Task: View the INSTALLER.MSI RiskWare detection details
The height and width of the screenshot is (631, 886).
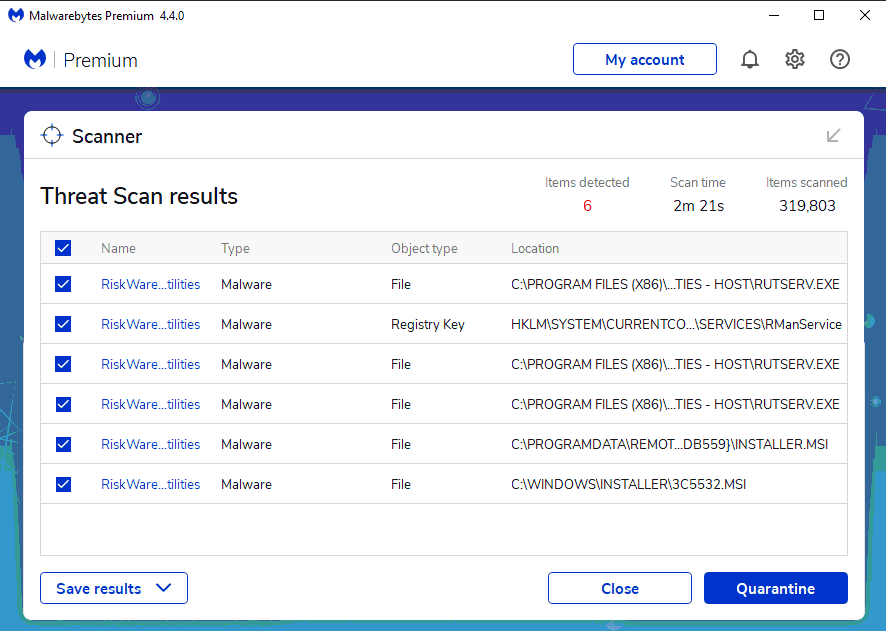Action: (x=150, y=444)
